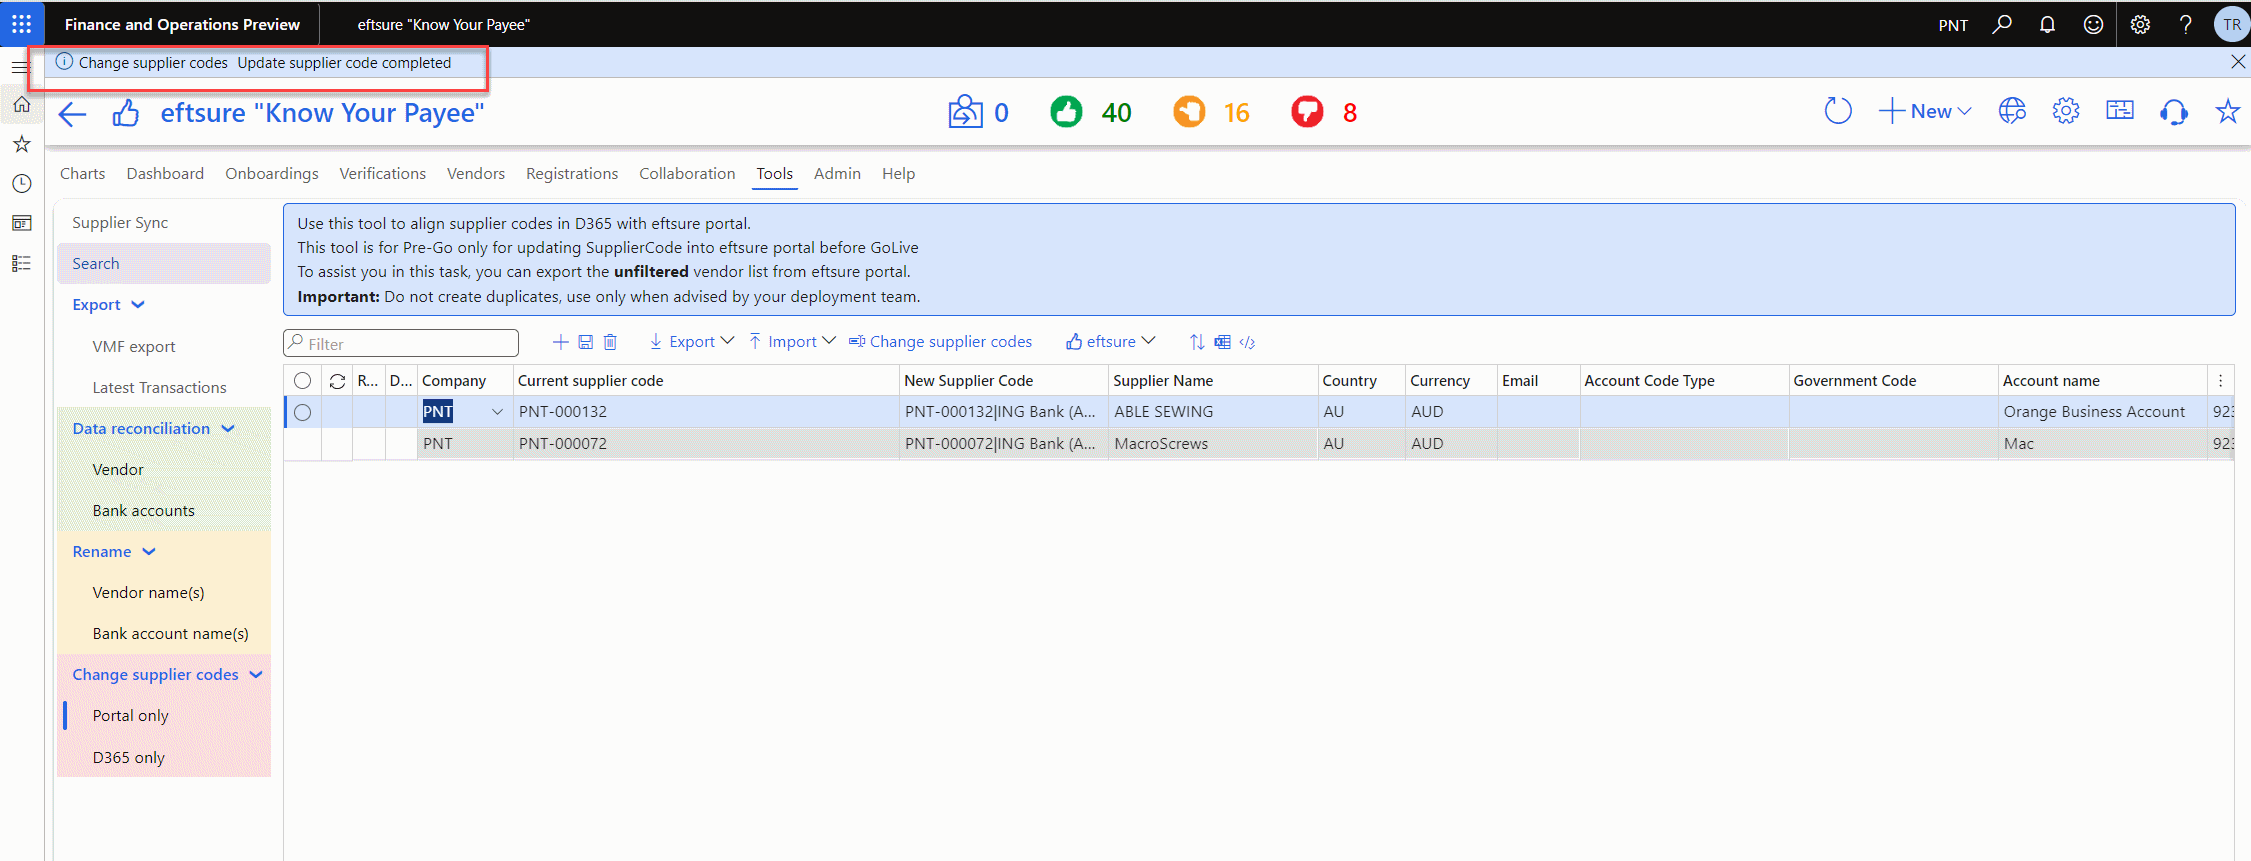The height and width of the screenshot is (861, 2251).
Task: Open the Company dropdown arrow in the first row
Action: tap(497, 412)
